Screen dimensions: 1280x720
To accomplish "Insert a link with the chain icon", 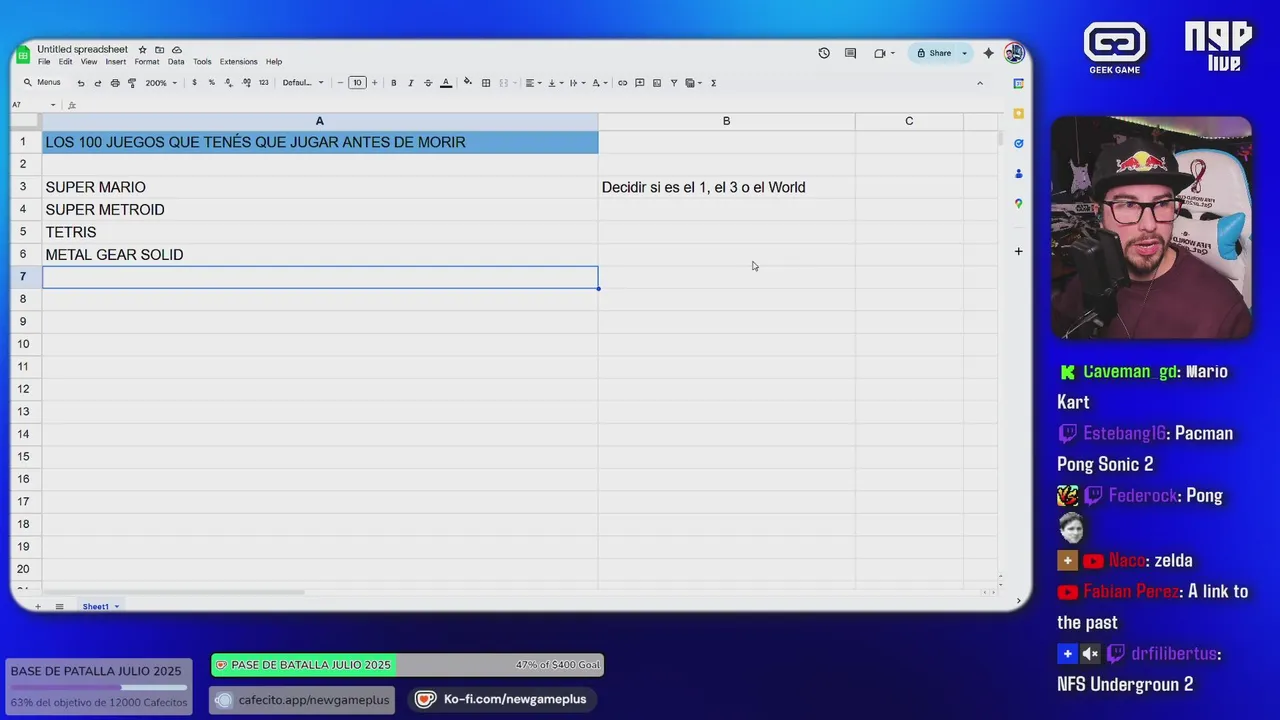I will point(622,83).
